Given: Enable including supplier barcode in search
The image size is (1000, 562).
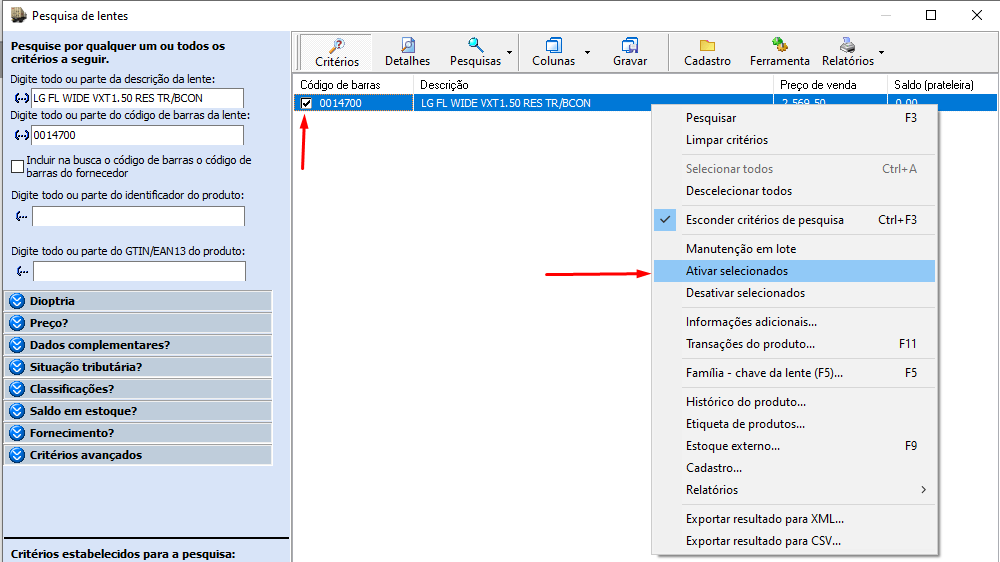Looking at the screenshot, I should coord(17,167).
